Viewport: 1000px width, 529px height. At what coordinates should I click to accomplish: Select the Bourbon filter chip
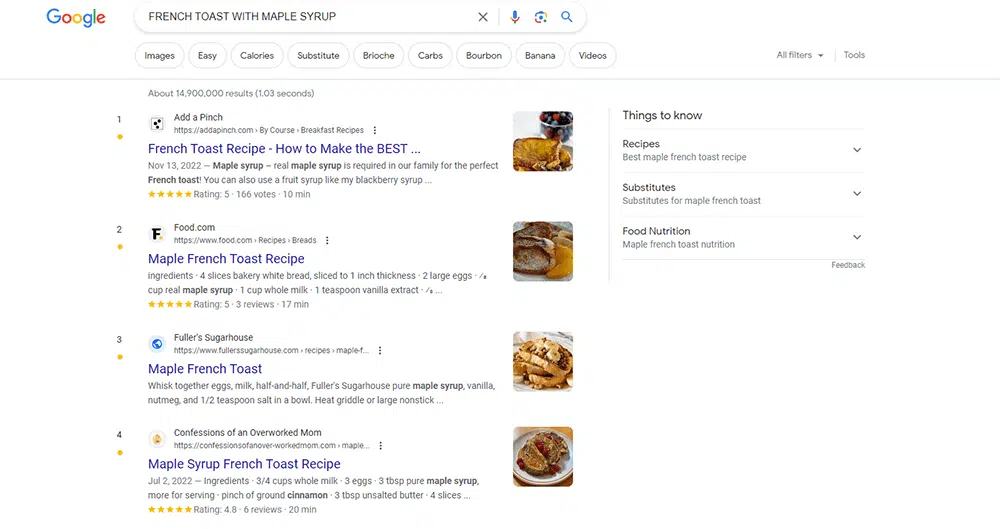tap(484, 56)
